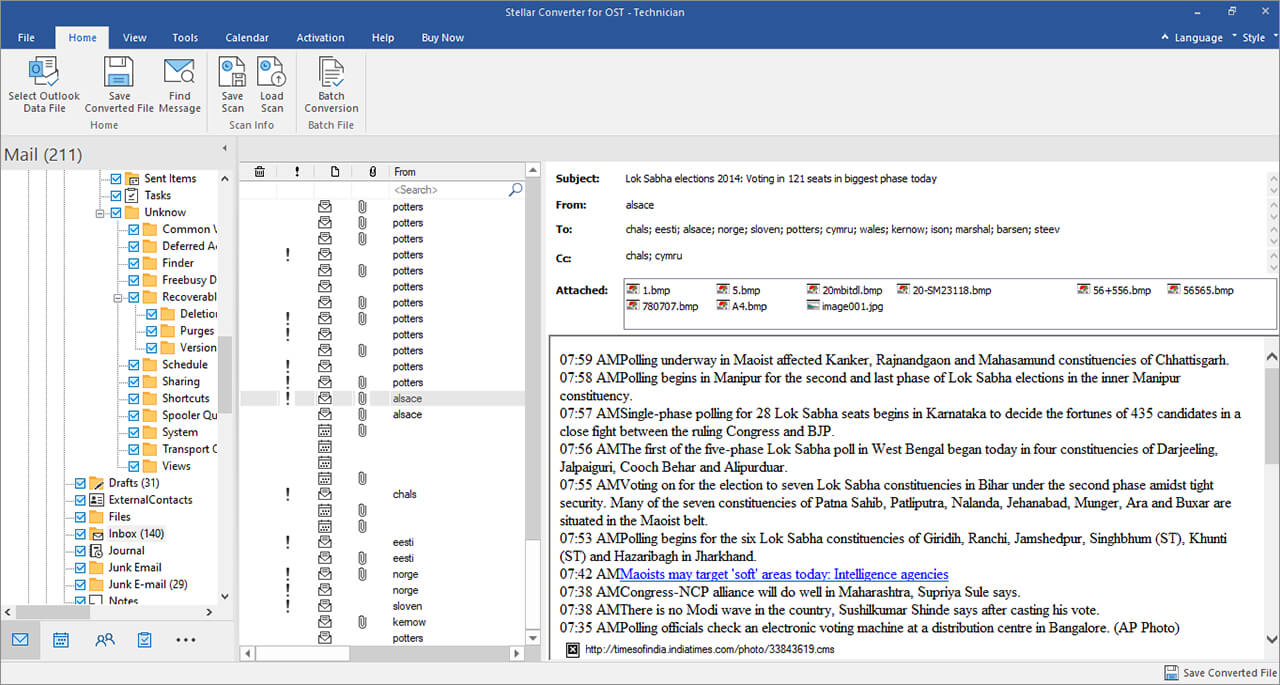Open attachment A4.bmp
Image resolution: width=1280 pixels, height=685 pixels.
coord(741,306)
